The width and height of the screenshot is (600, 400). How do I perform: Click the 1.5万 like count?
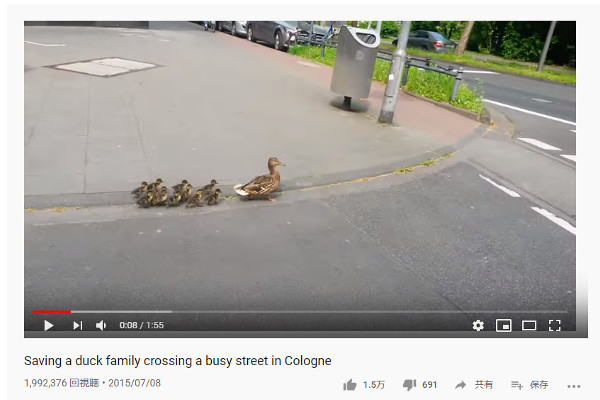pyautogui.click(x=374, y=385)
